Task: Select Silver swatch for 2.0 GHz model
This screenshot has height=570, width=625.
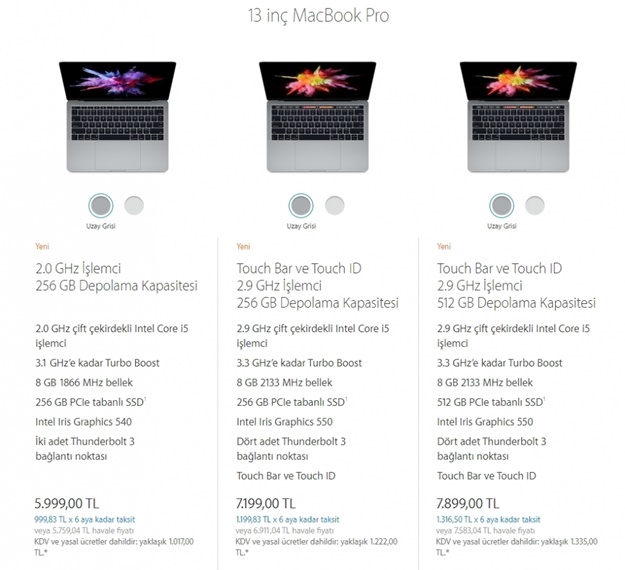Action: pos(134,206)
